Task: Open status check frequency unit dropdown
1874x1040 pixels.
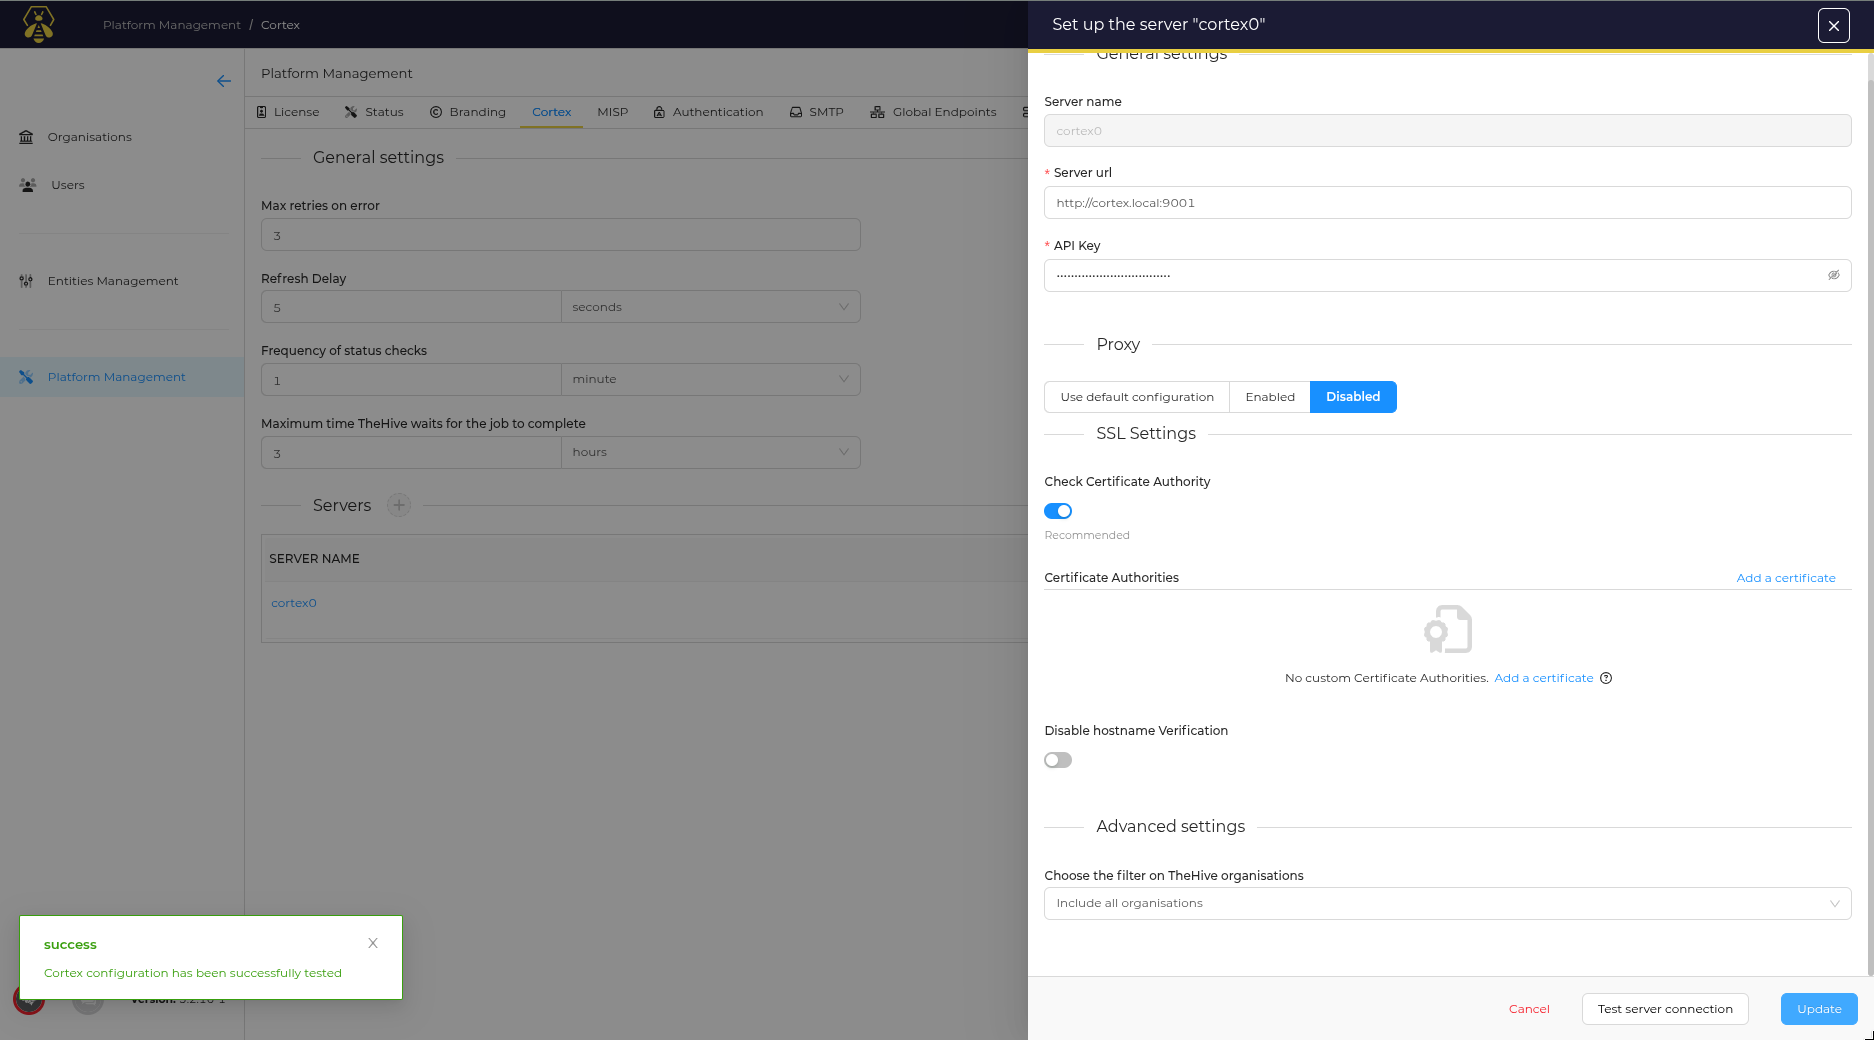Action: click(710, 379)
